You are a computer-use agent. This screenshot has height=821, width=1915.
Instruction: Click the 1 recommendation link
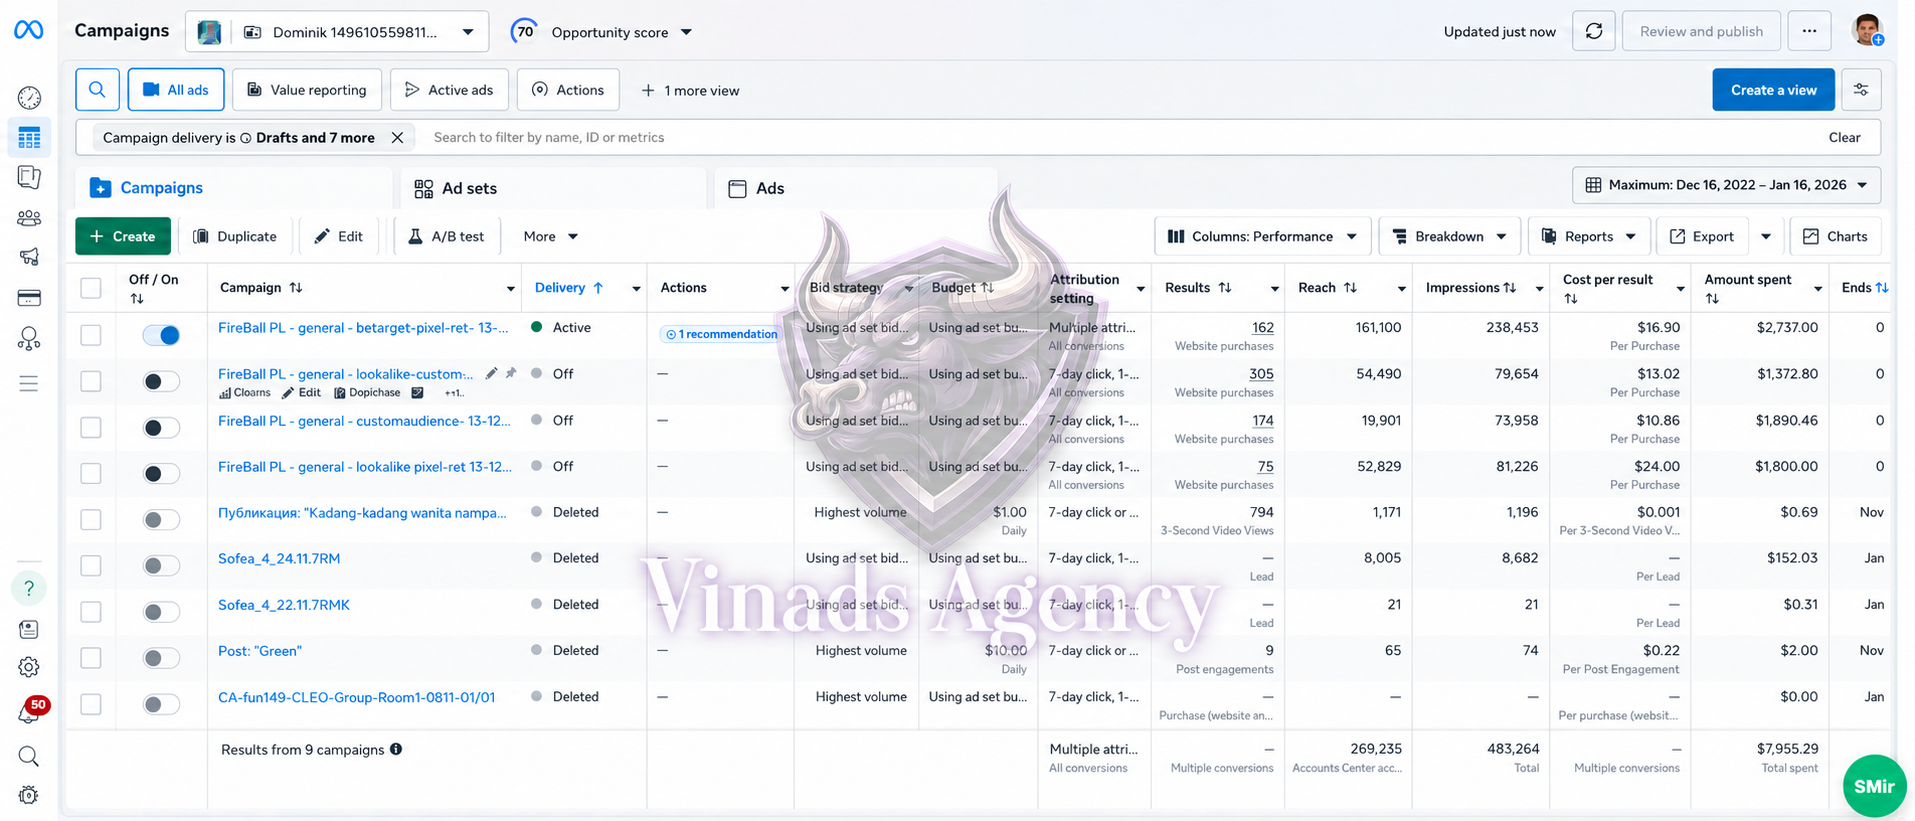721,334
